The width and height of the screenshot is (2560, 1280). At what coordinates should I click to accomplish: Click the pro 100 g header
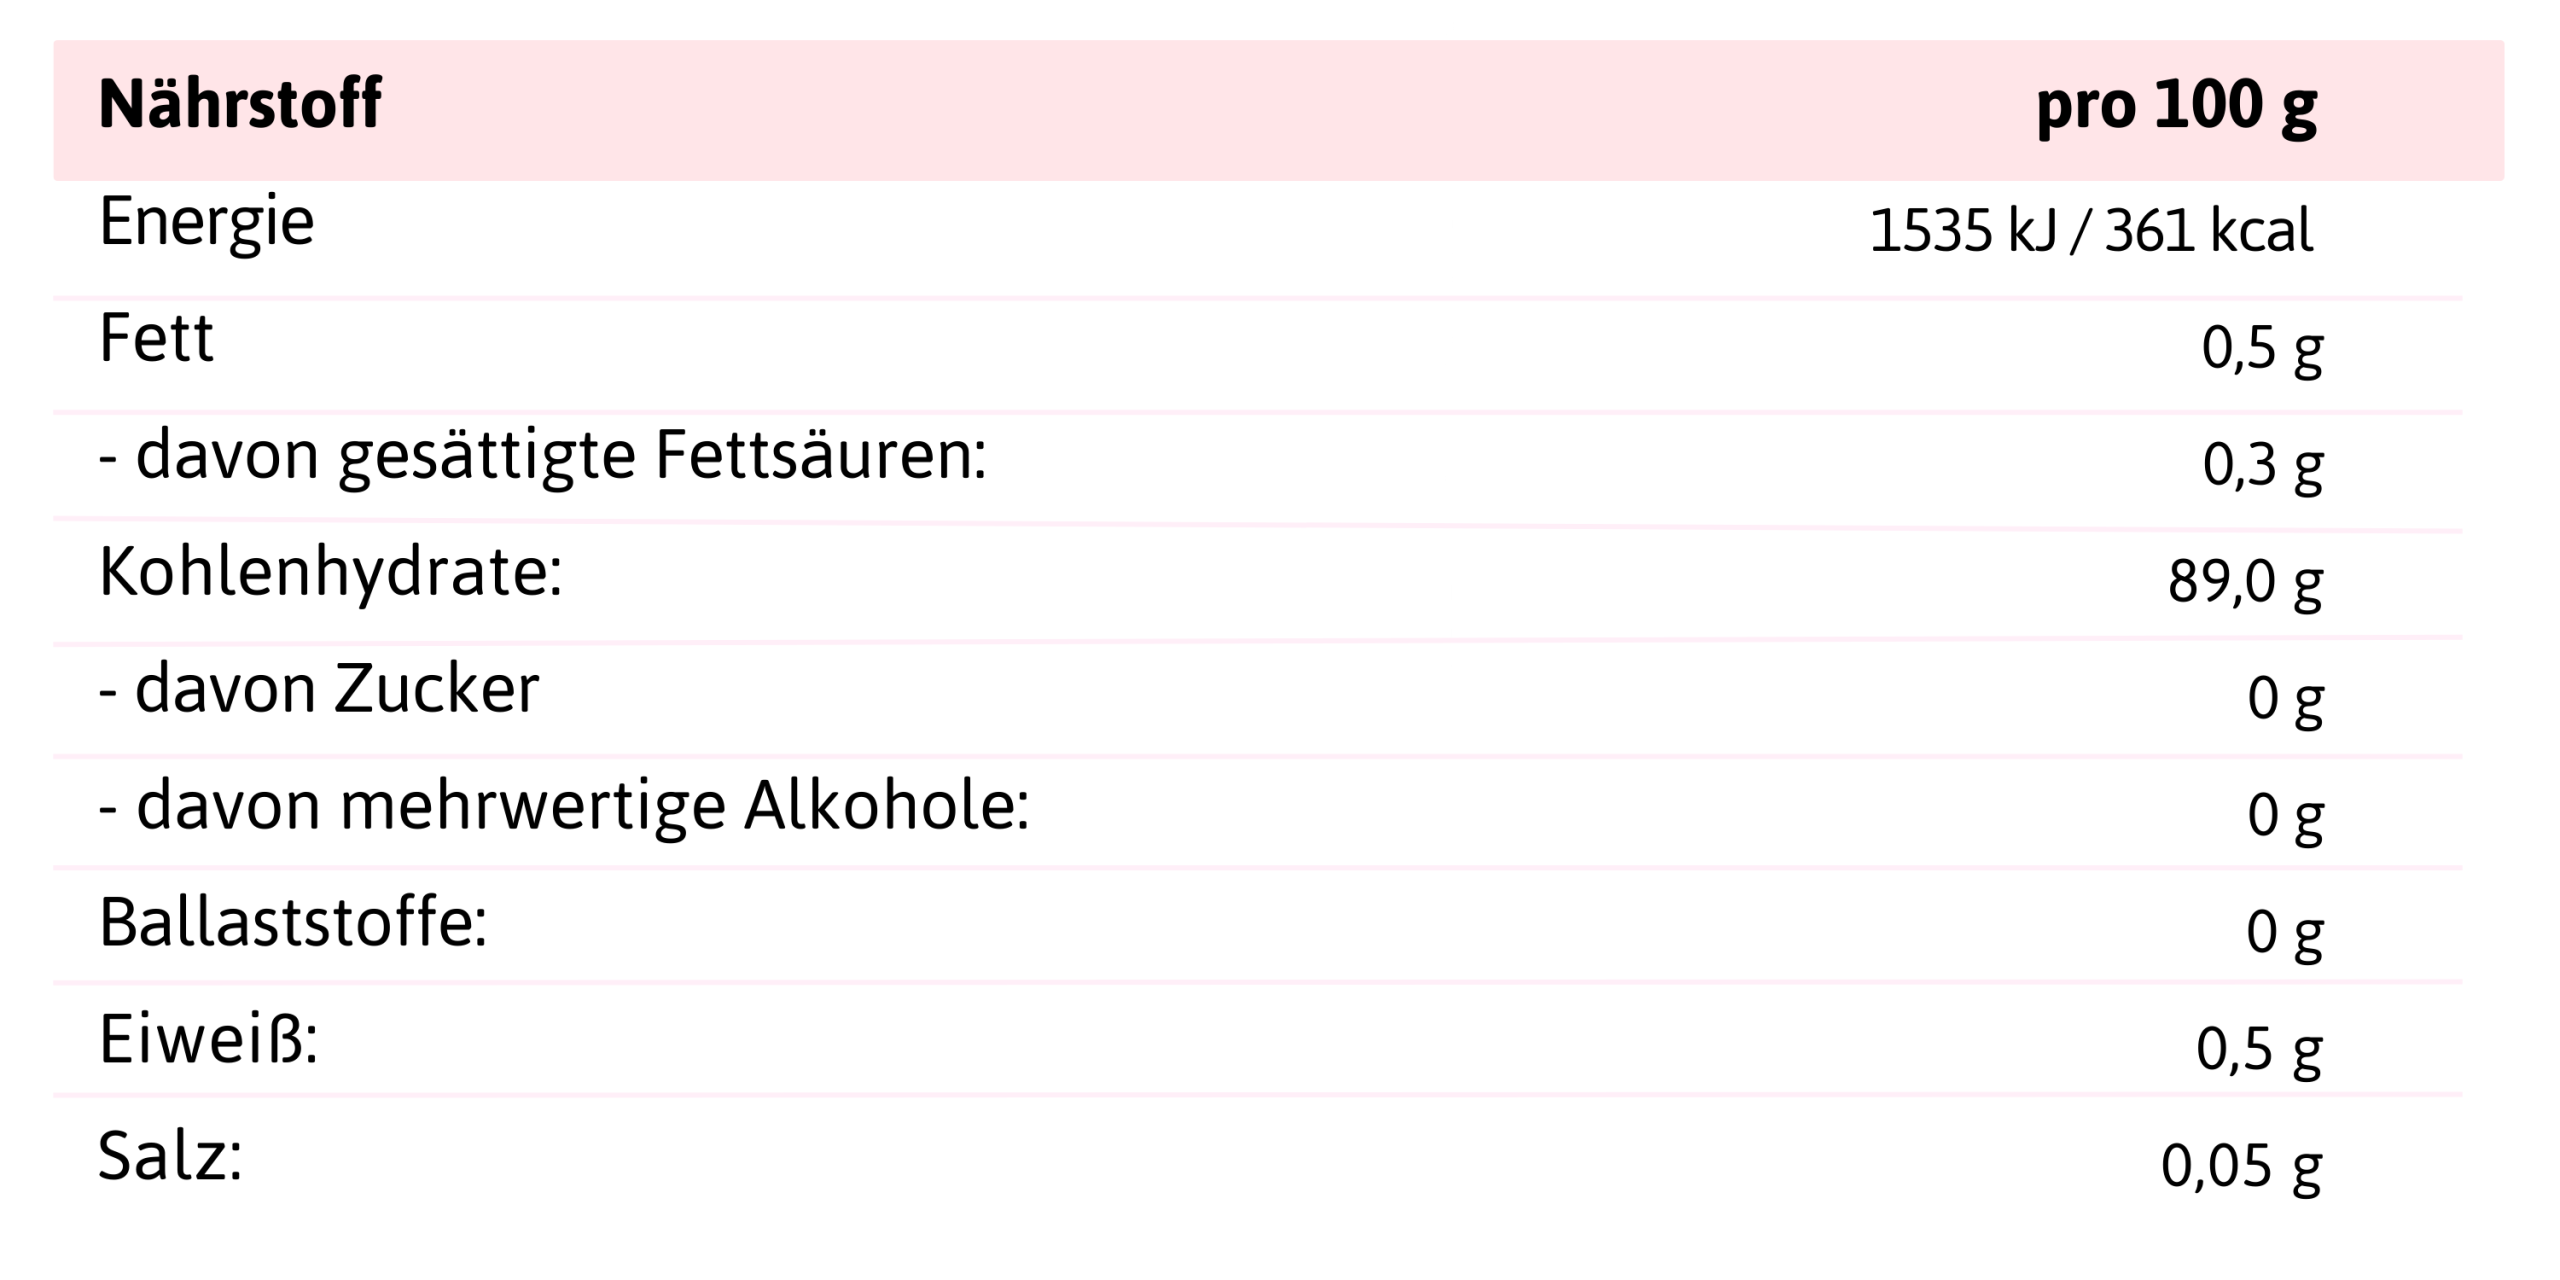point(2176,106)
